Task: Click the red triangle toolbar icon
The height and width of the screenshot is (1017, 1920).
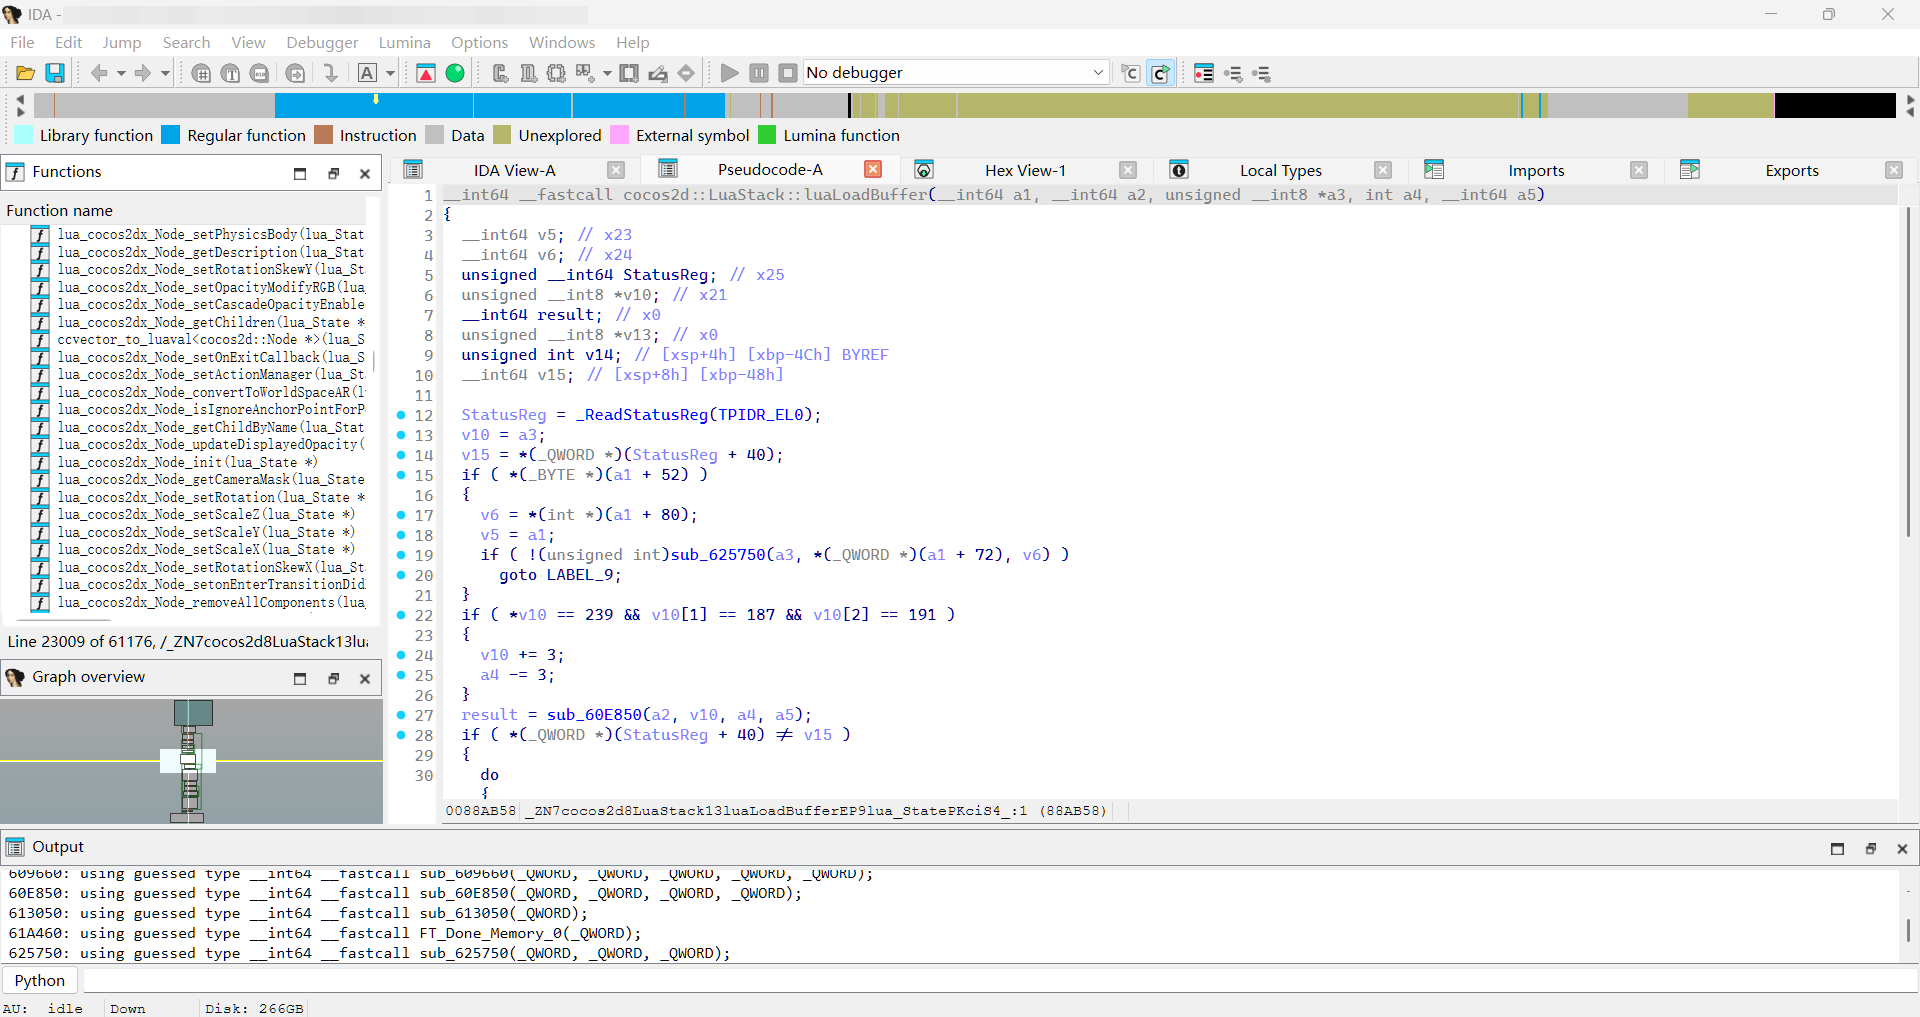Action: (x=426, y=73)
